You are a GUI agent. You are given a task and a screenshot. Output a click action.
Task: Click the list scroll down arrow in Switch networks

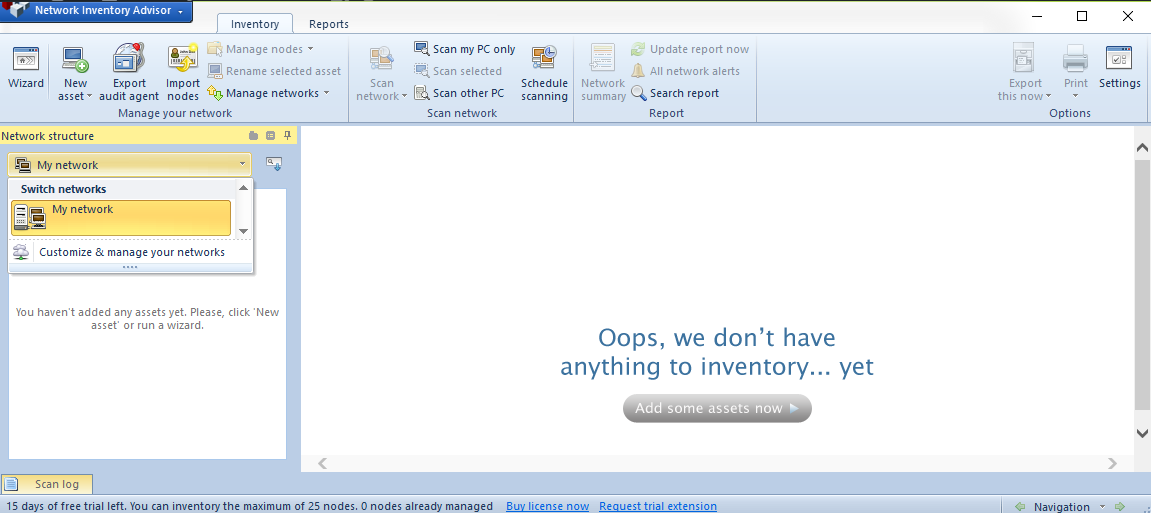tap(244, 231)
